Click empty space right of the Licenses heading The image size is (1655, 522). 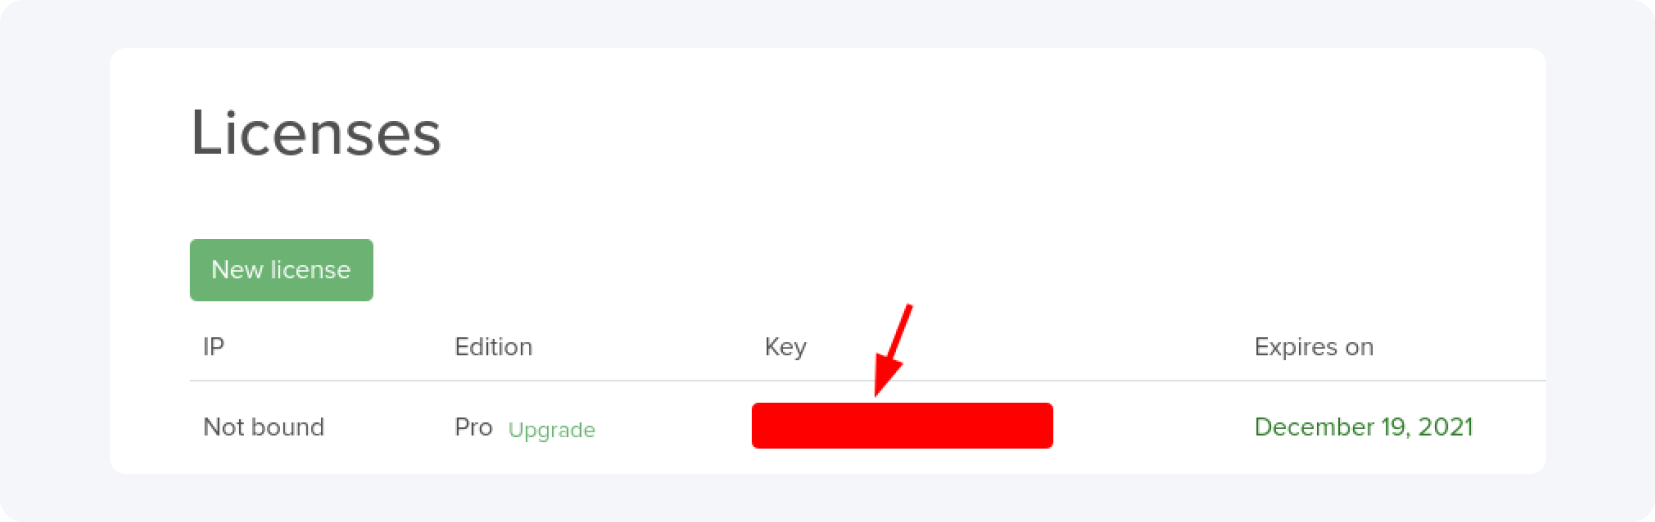point(900,133)
